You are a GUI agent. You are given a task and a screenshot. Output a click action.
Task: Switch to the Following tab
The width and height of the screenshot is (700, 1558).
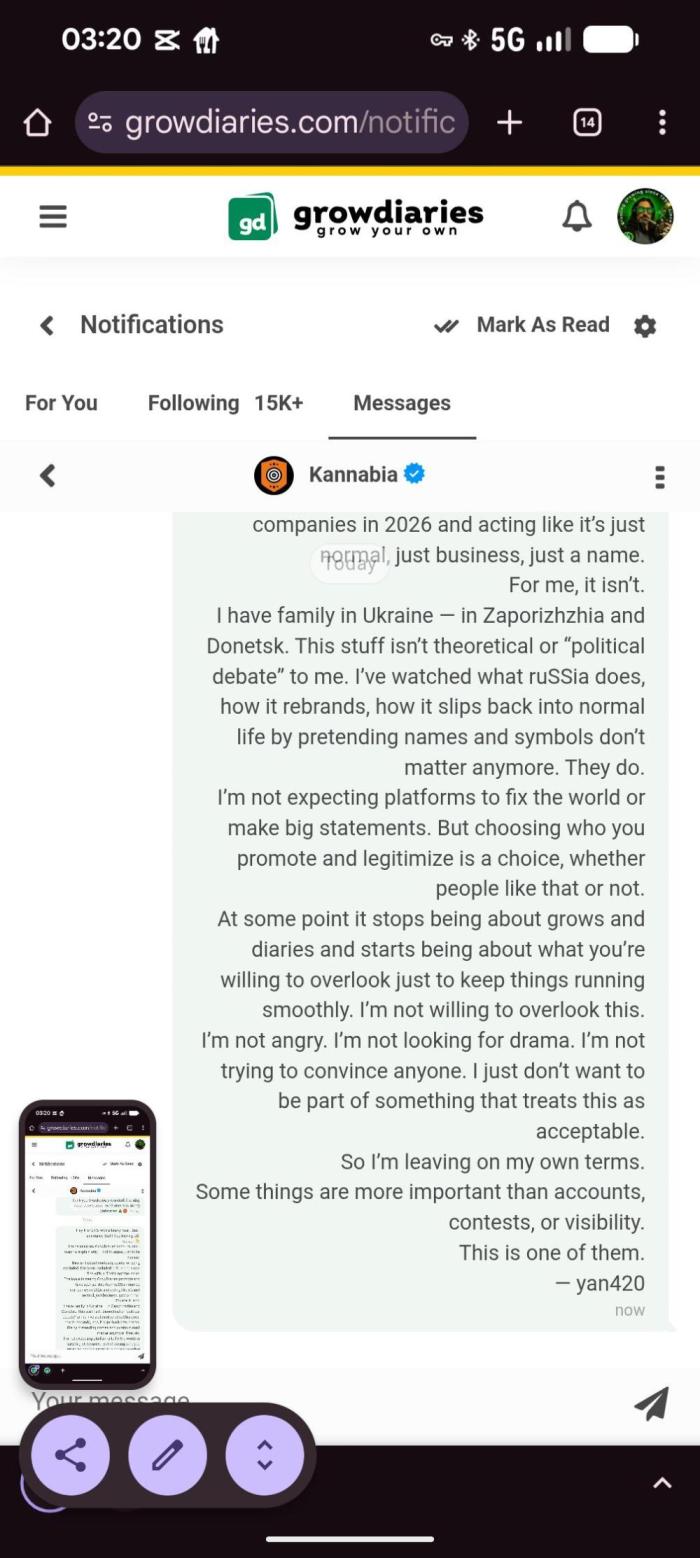point(193,403)
